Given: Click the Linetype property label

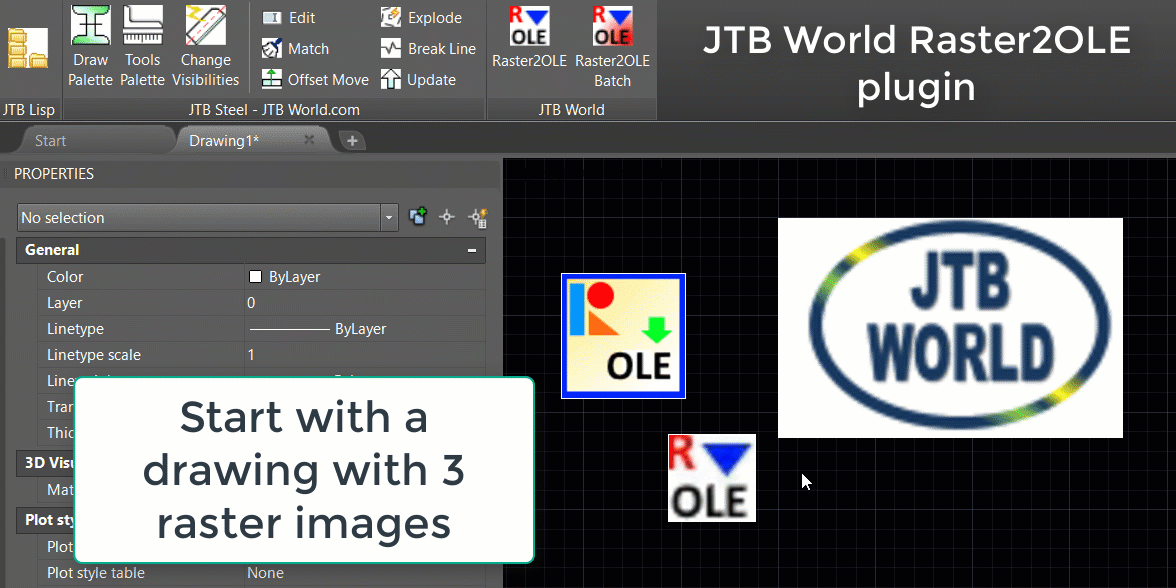Looking at the screenshot, I should coord(75,329).
